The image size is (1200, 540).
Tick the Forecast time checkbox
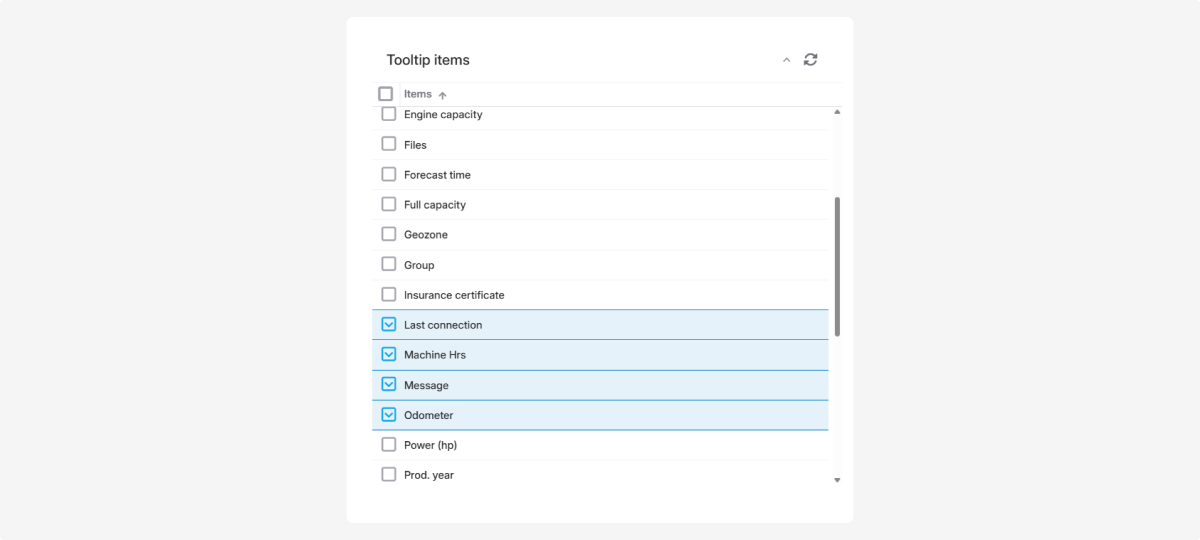click(x=389, y=174)
